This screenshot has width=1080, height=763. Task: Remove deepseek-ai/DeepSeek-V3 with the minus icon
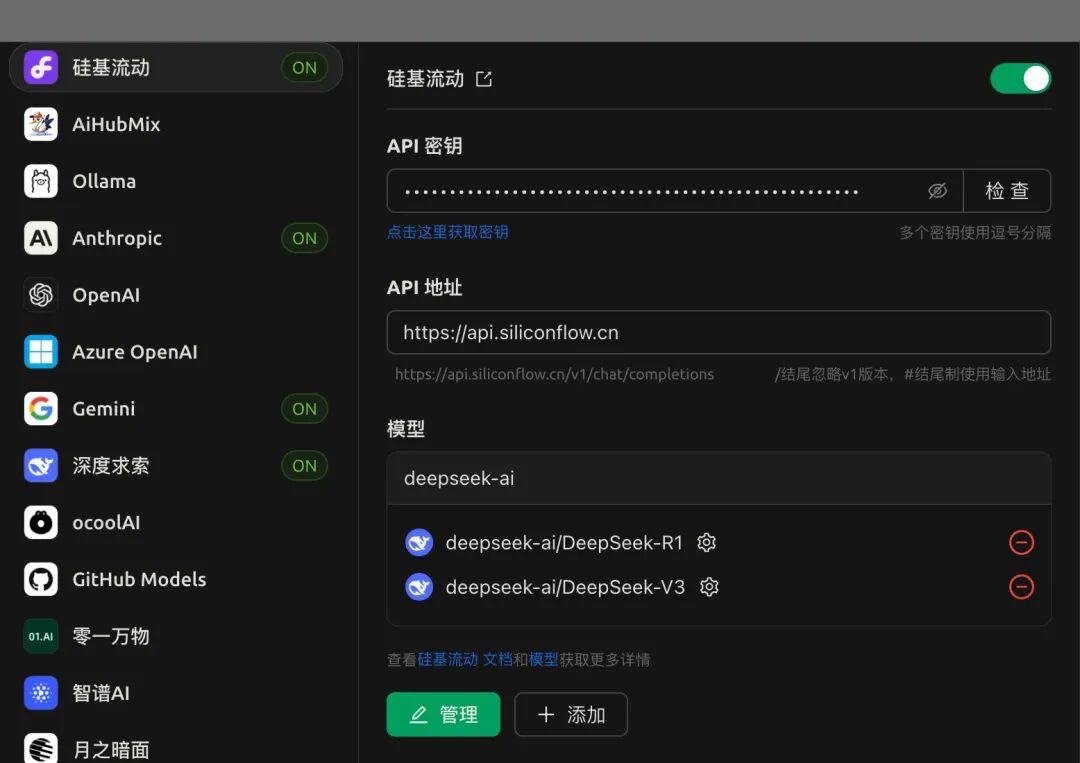pos(1021,587)
